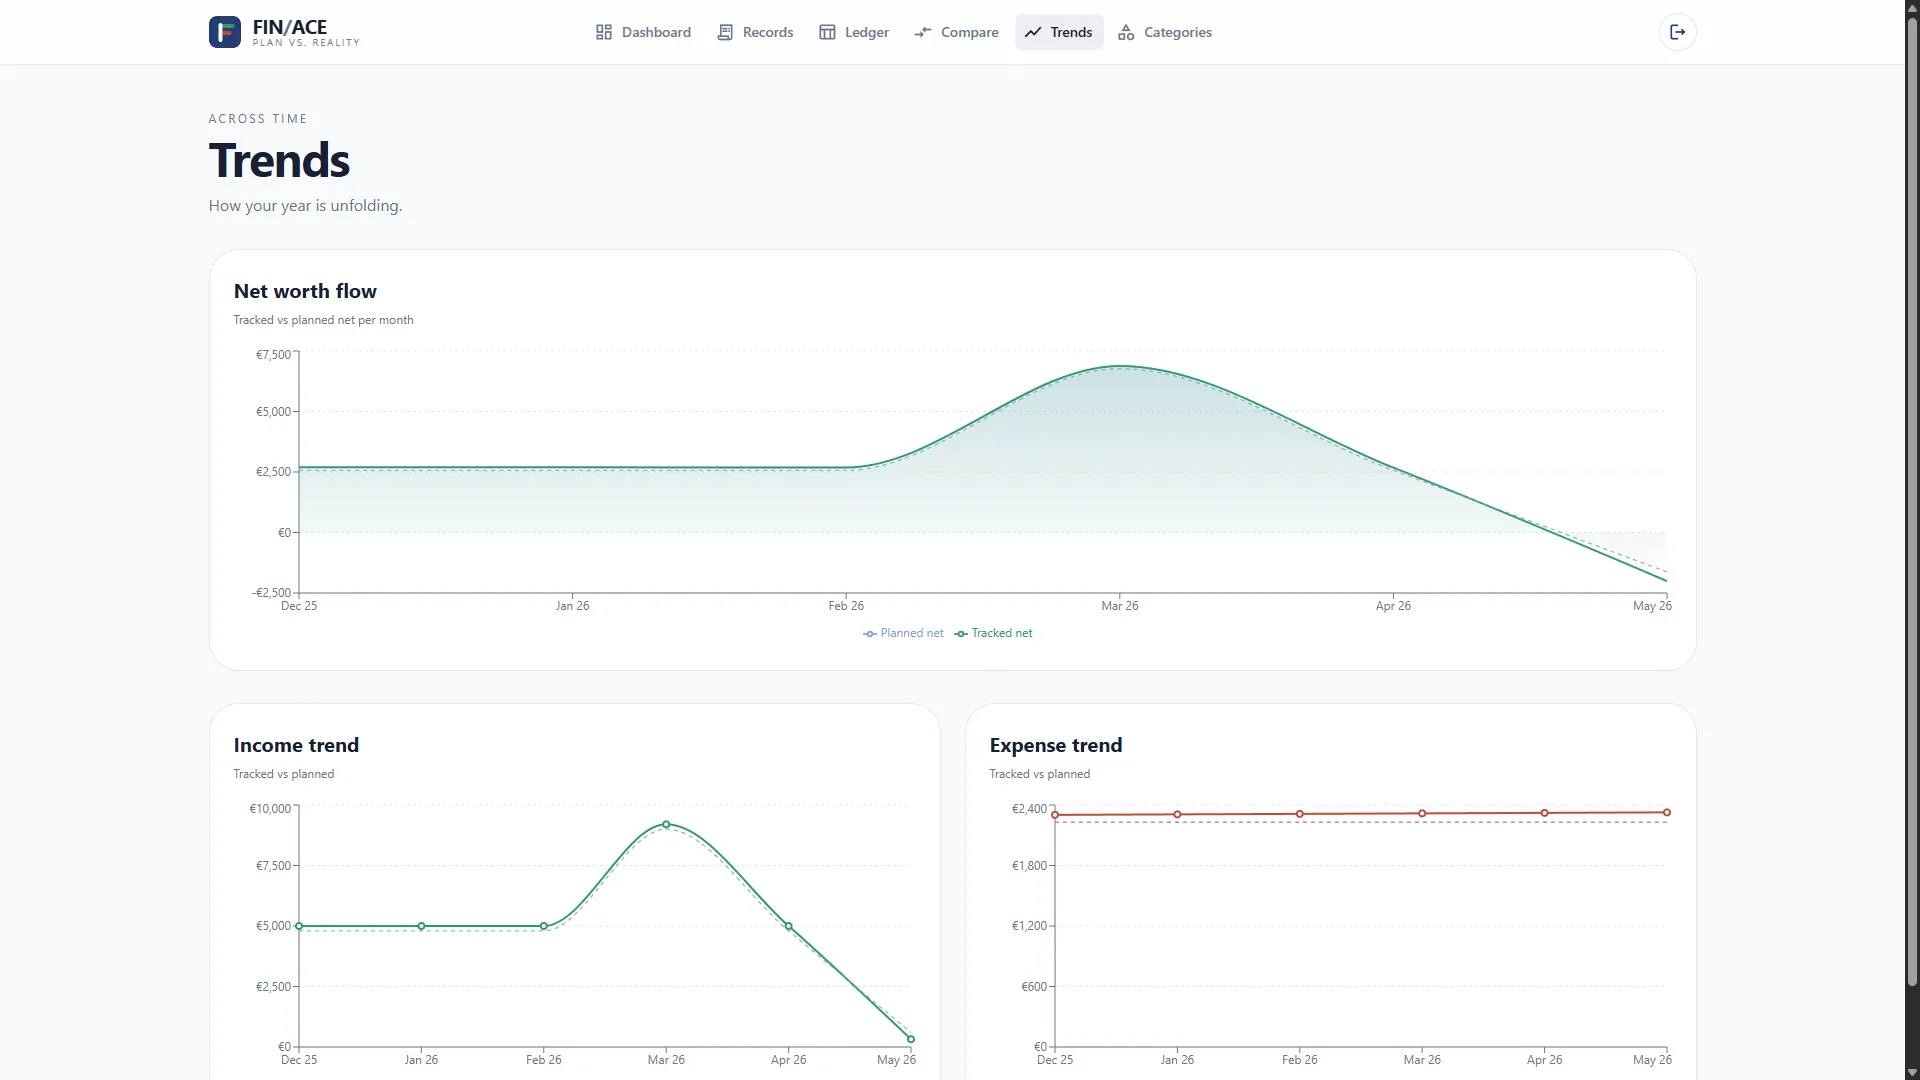
Task: Click the Jan 26 point on Expense trend
Action: [1177, 814]
